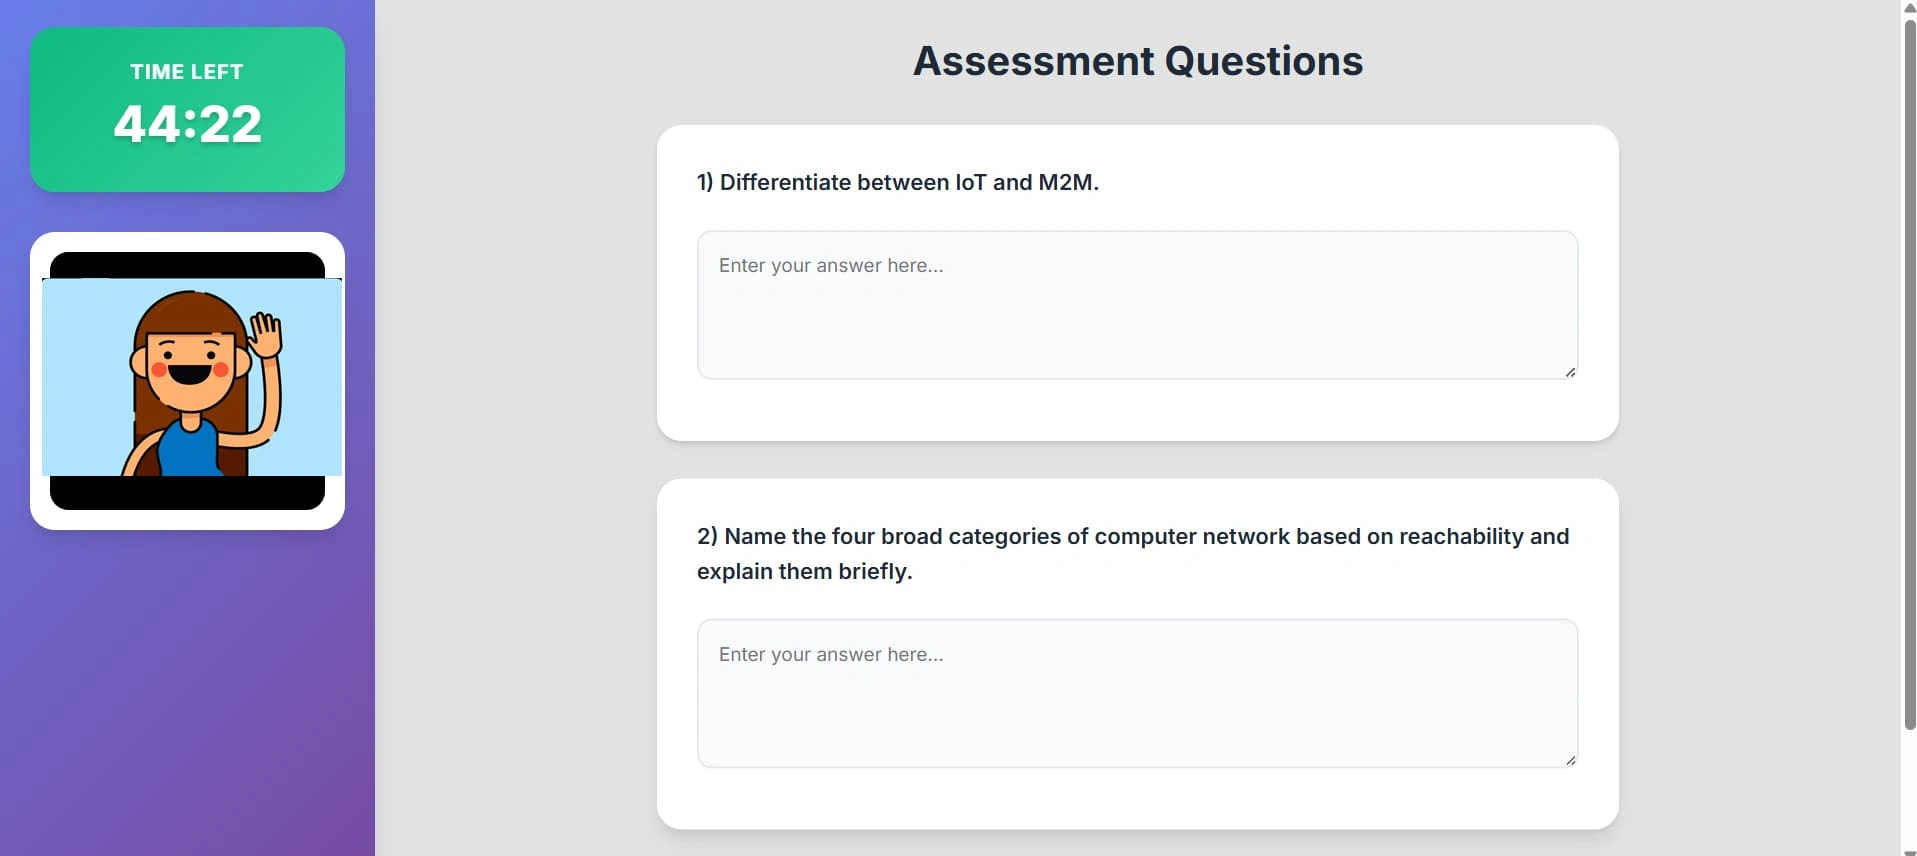Click the waving hand in the webcam preview
1917x856 pixels.
point(266,335)
